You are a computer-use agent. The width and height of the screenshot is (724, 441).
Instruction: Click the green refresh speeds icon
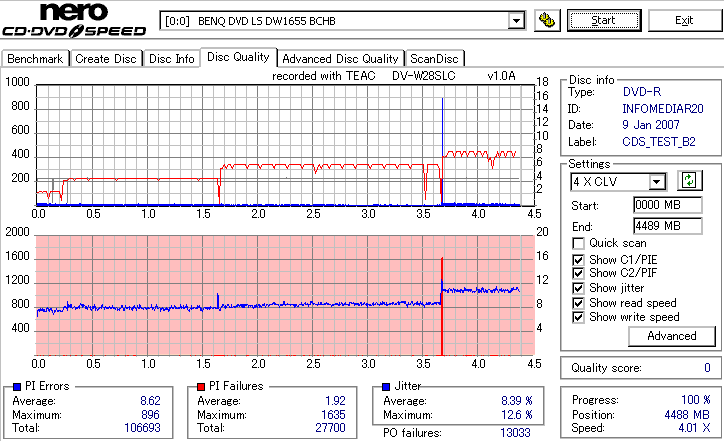689,181
